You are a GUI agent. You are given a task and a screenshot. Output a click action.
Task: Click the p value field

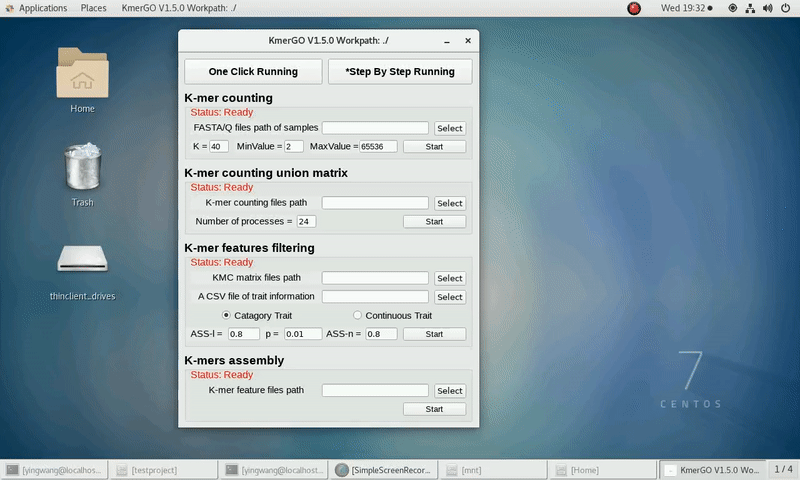303,334
